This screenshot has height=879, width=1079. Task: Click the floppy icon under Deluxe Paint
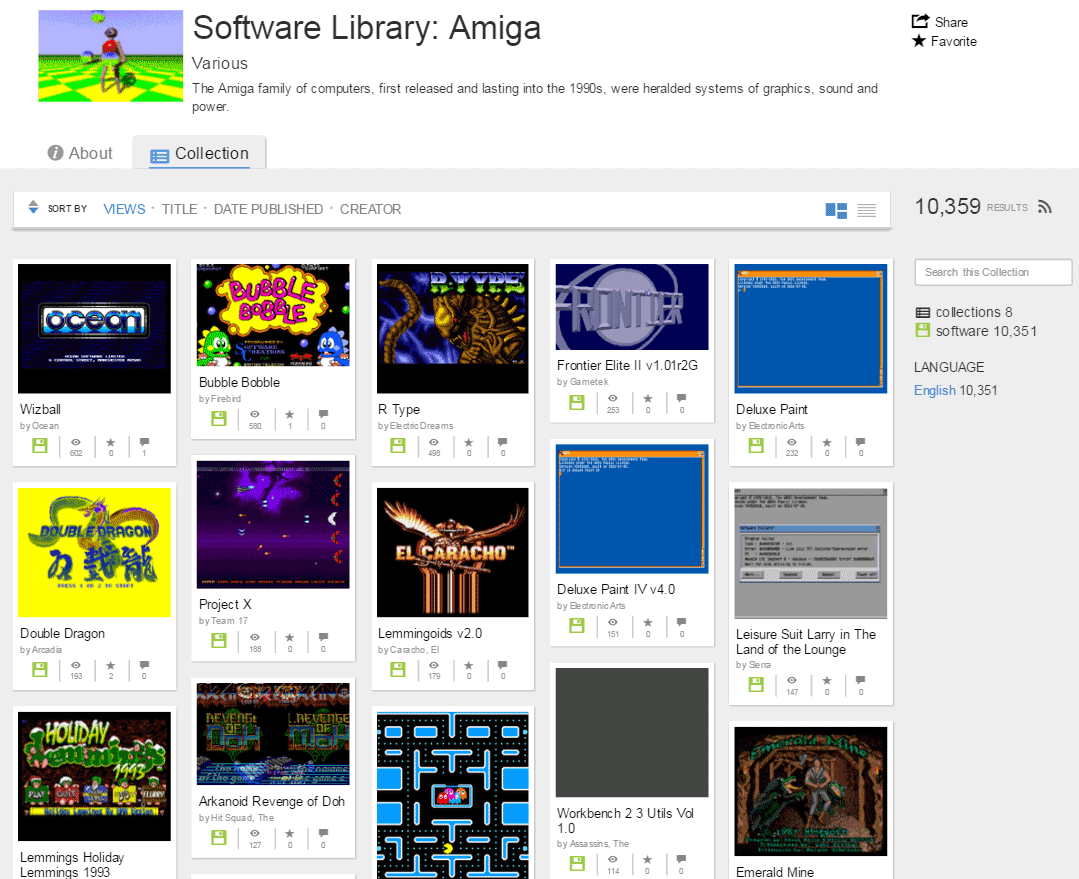pyautogui.click(x=756, y=445)
